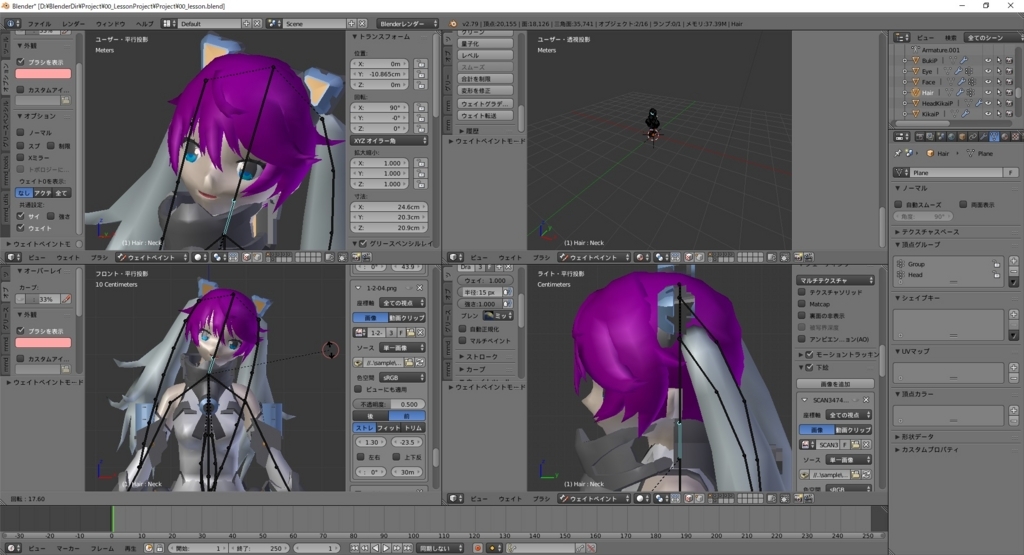Viewport: 1024px width, 555px height.
Task: Click the ウェイト転送 button
Action: click(485, 116)
